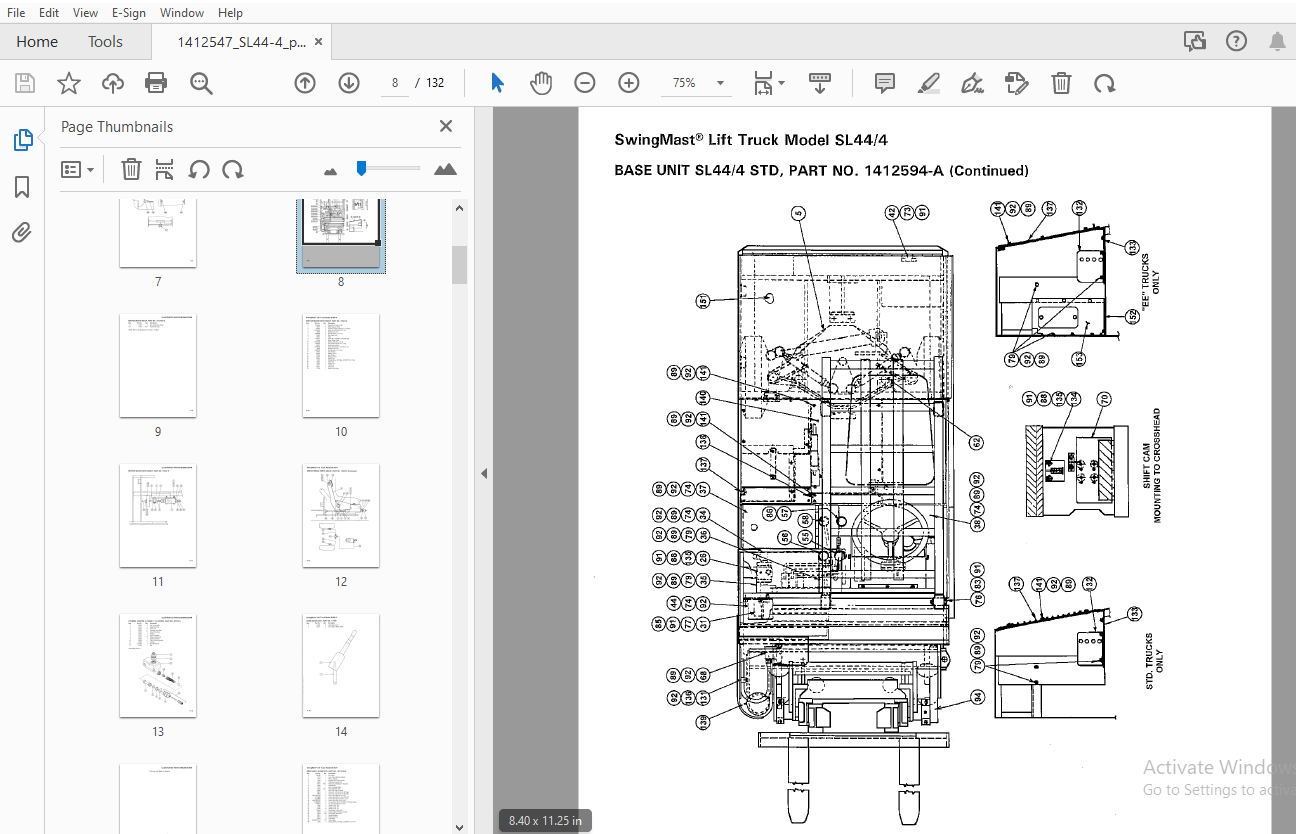Open the thumbnails options menu dropdown
1296x834 pixels.
point(77,169)
